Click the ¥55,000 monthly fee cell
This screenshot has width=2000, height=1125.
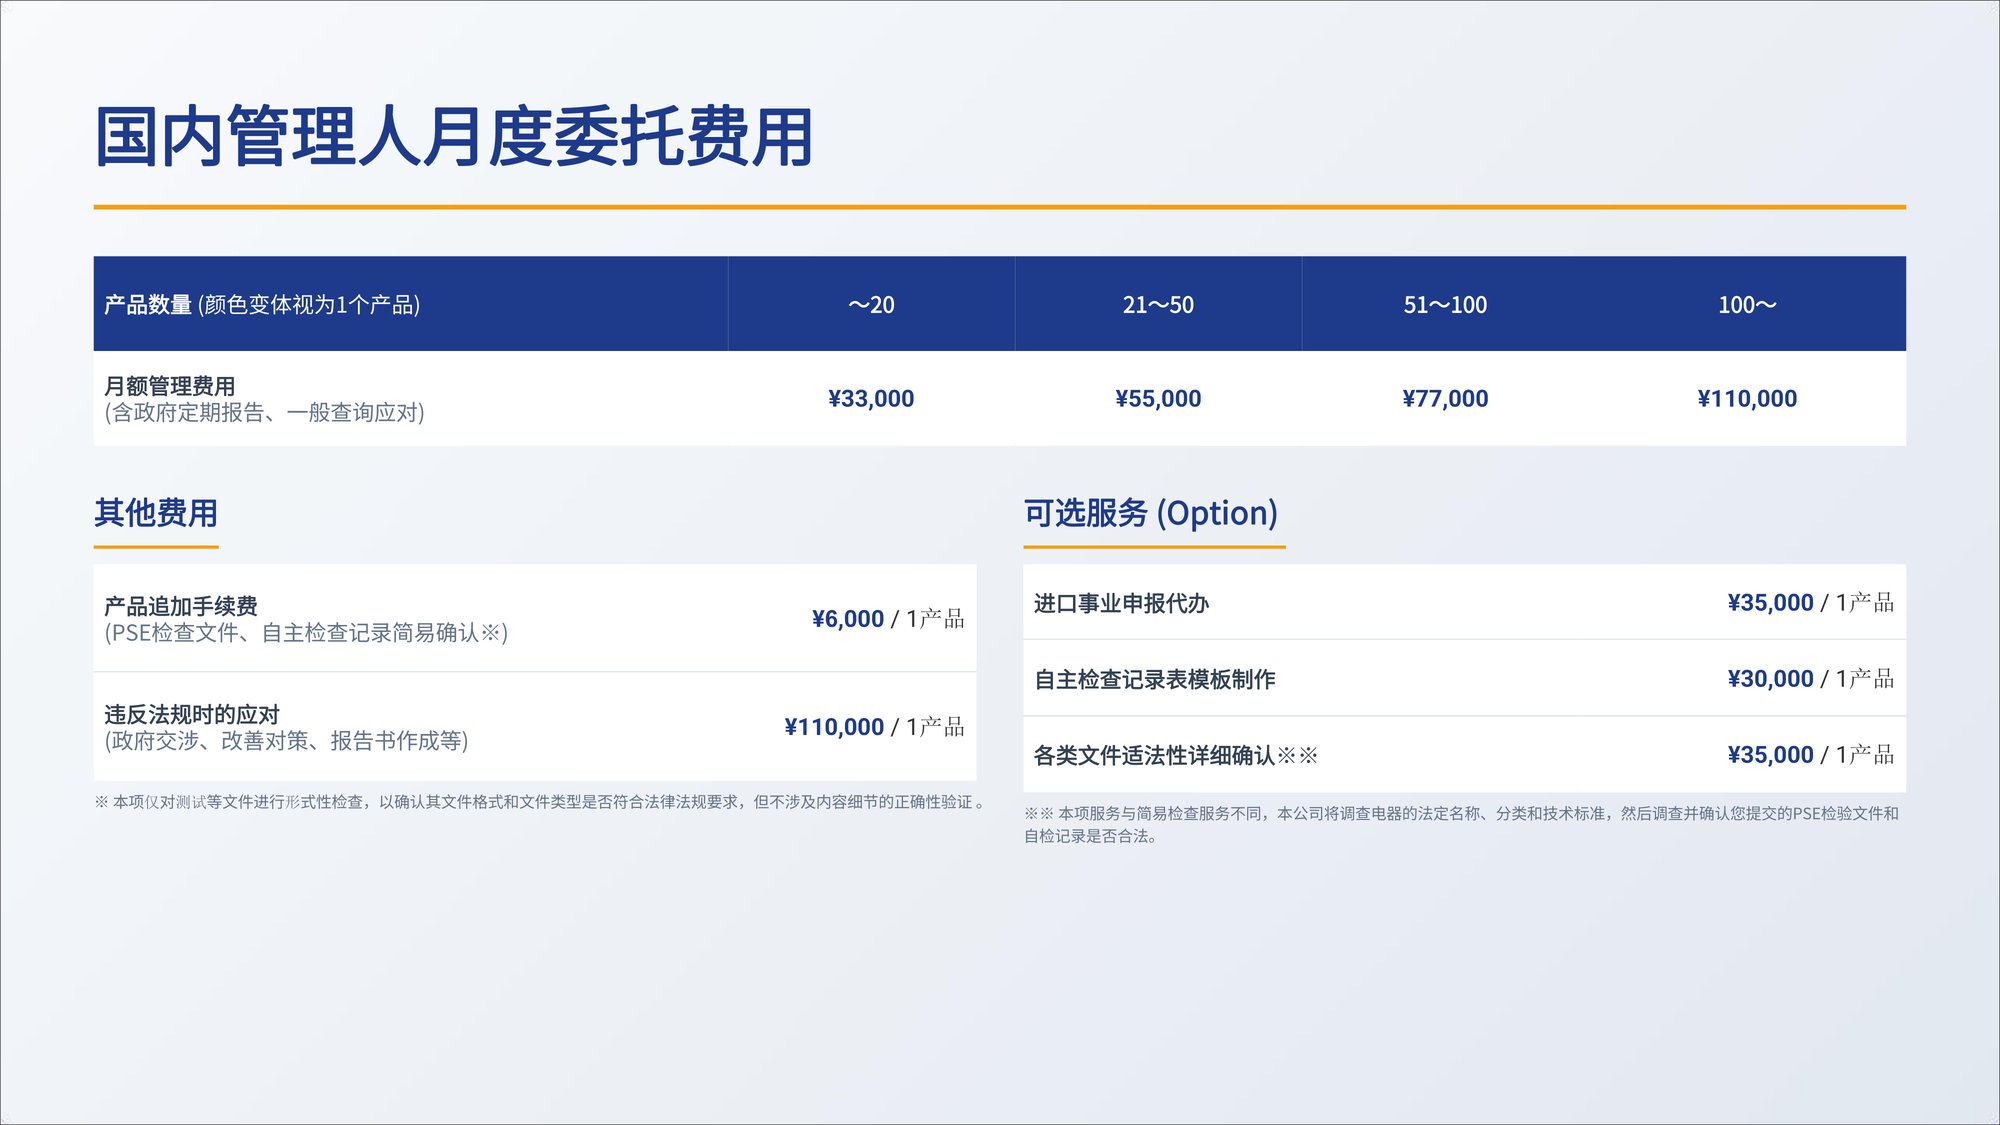pos(1158,398)
